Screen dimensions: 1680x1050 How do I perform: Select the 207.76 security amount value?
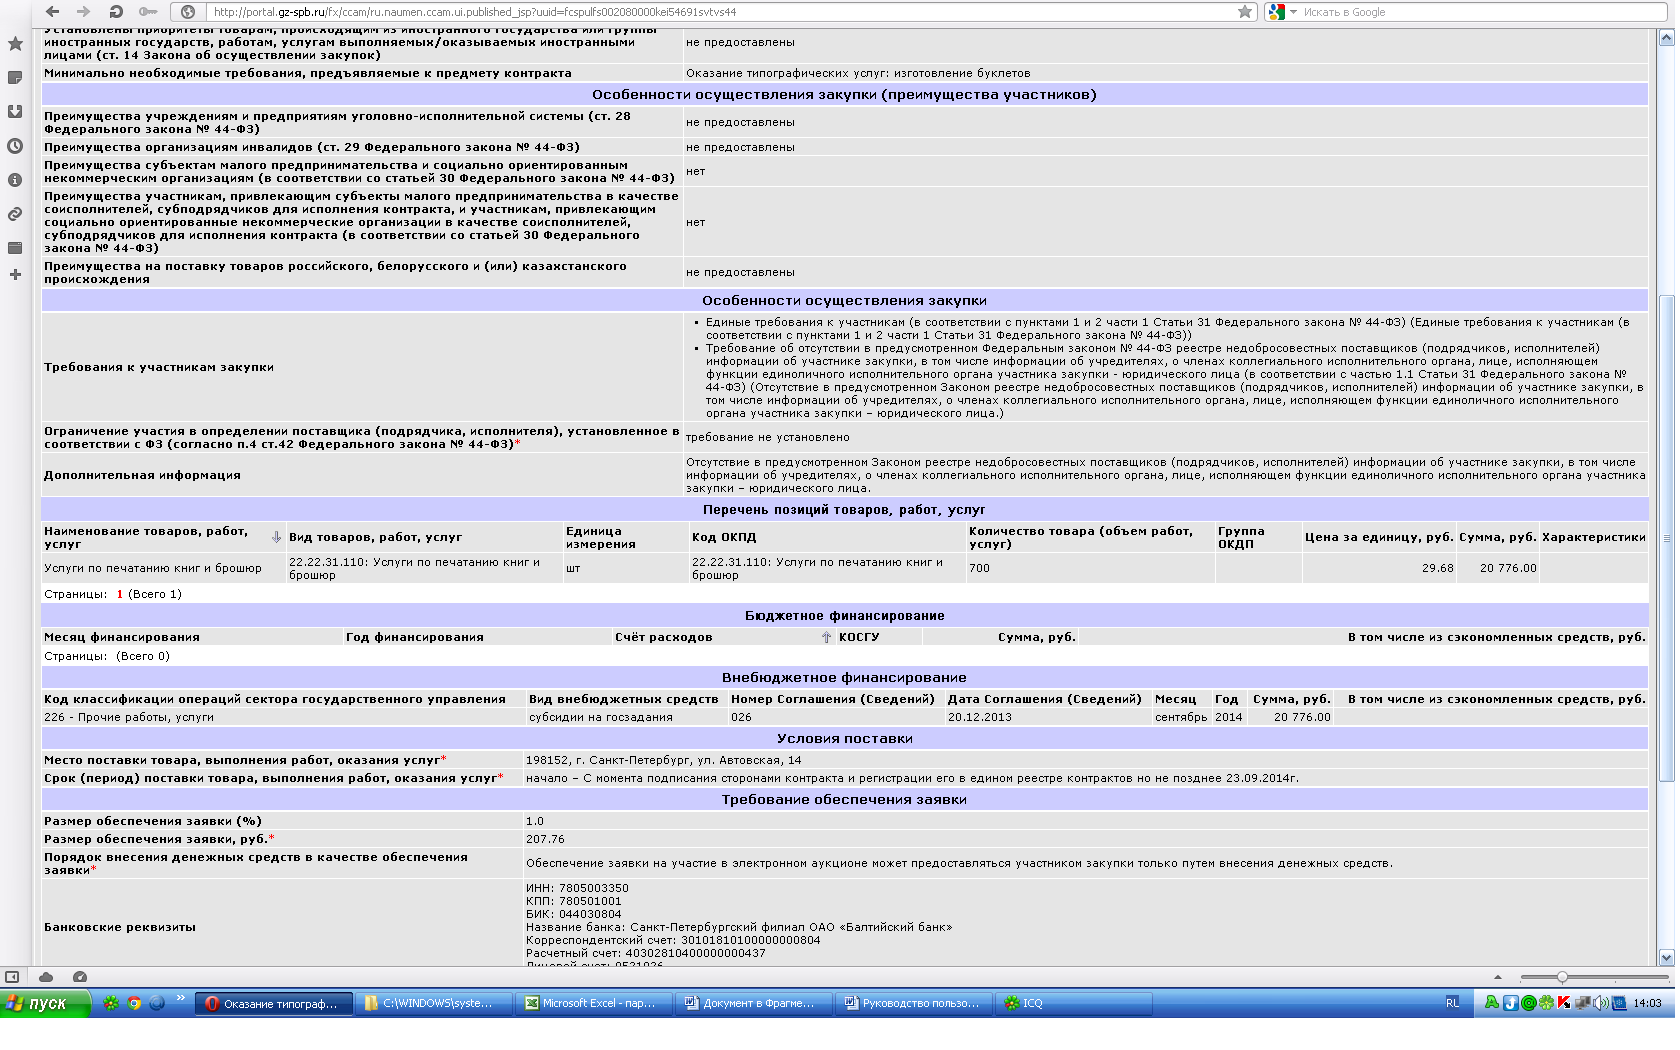(545, 839)
